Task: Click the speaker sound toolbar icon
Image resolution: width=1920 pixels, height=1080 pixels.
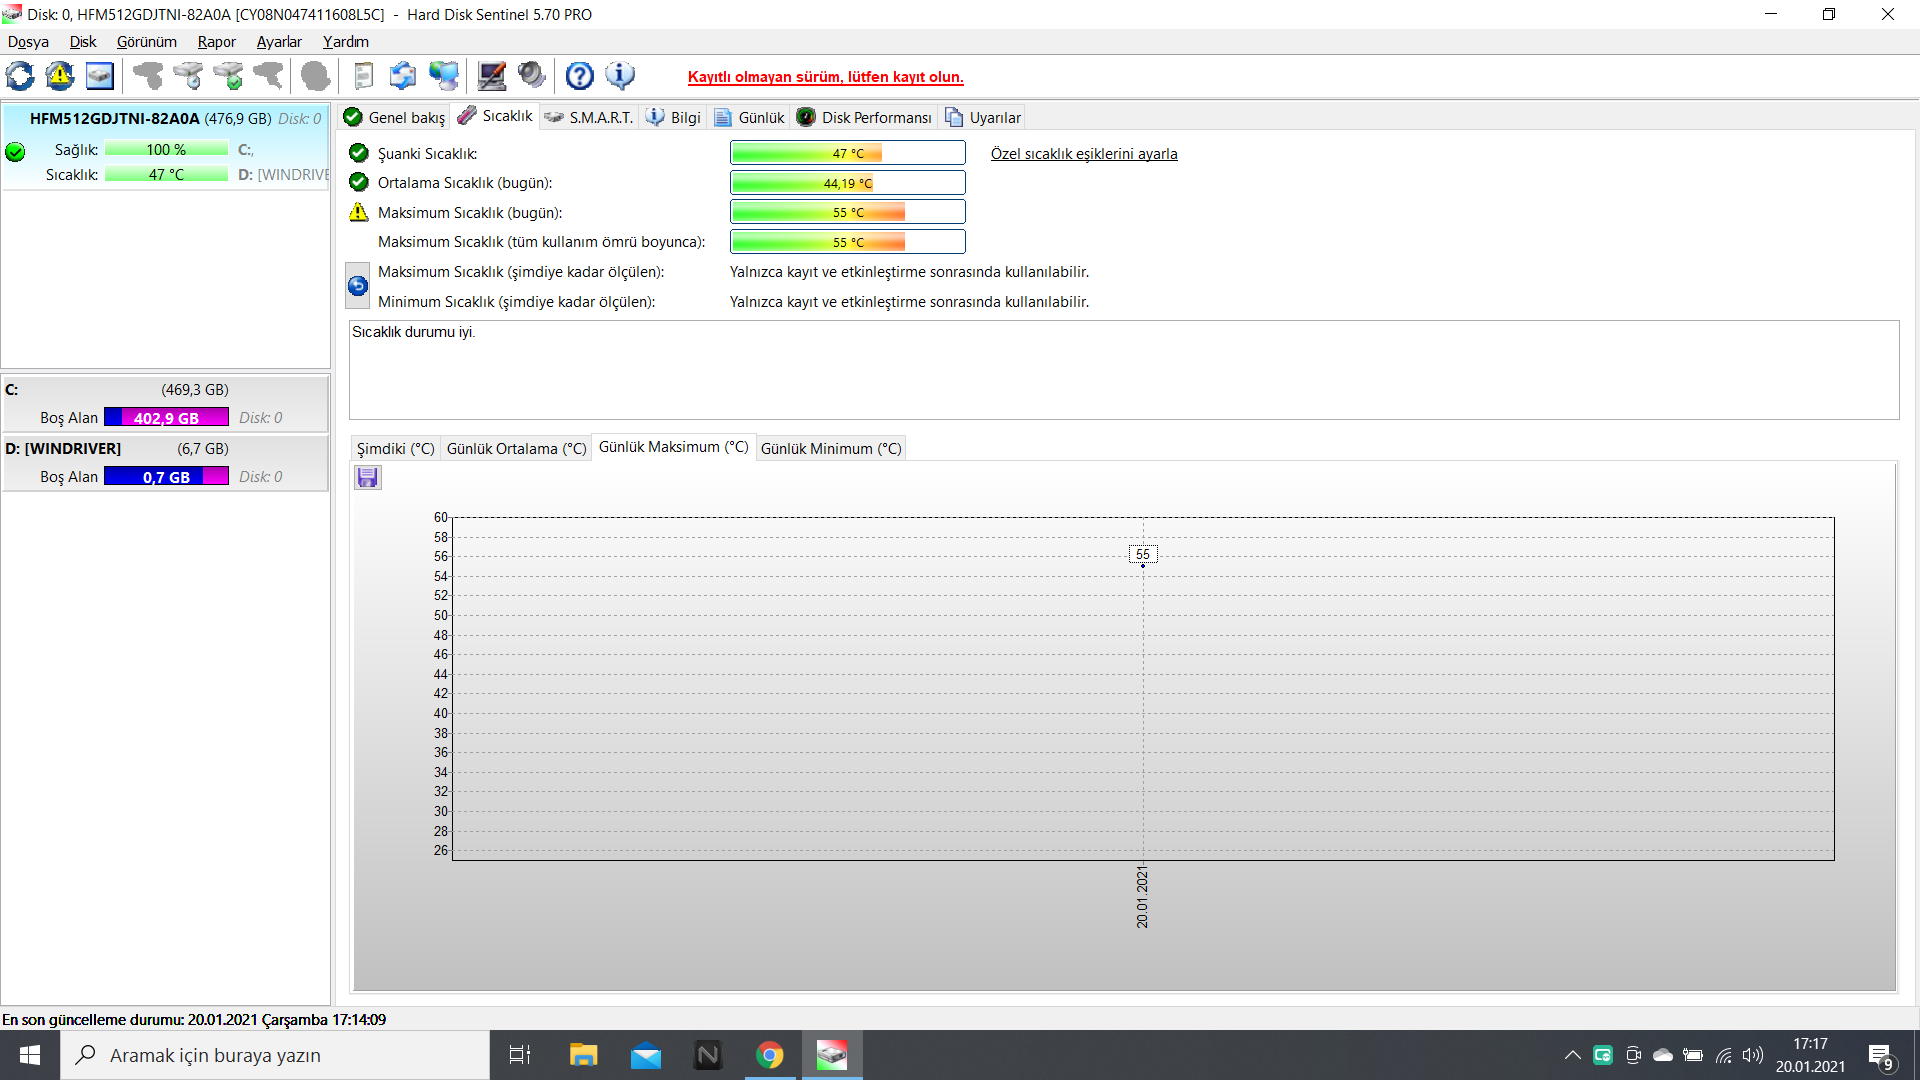Action: tap(532, 76)
